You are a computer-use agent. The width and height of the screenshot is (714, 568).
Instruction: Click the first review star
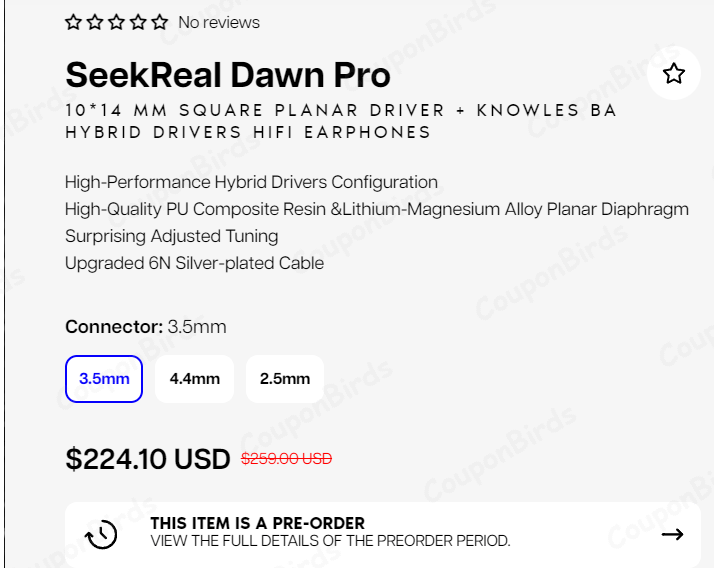pos(73,22)
